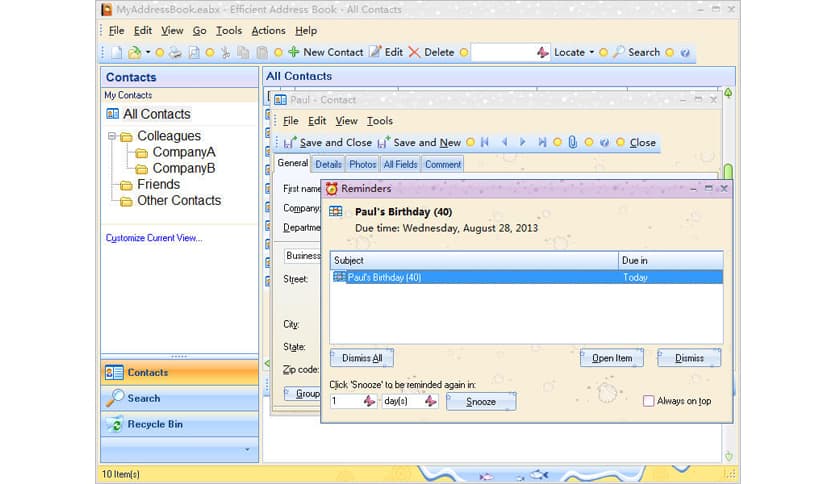Switch to the Contacts navigation pane
This screenshot has height=484, width=836.
tap(179, 373)
